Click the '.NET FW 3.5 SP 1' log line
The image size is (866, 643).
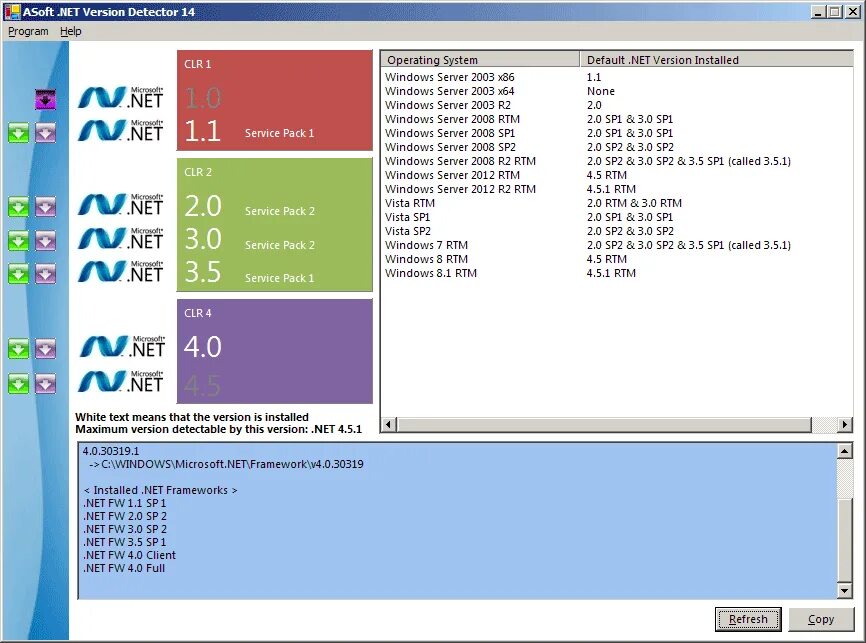tap(125, 542)
